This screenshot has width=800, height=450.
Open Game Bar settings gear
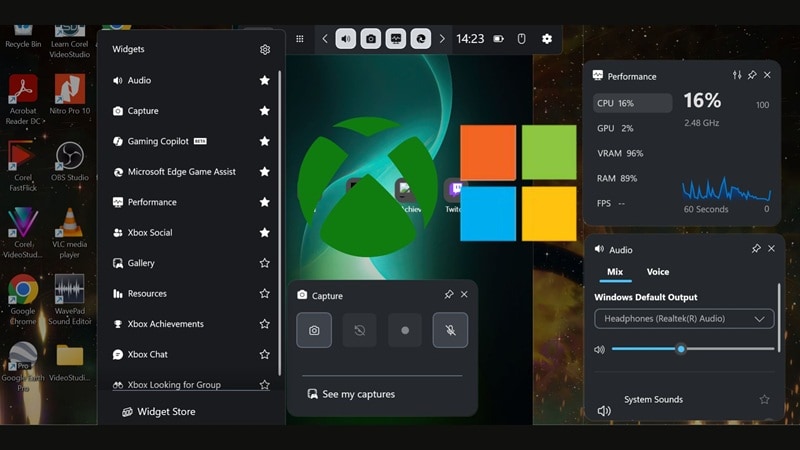(547, 39)
